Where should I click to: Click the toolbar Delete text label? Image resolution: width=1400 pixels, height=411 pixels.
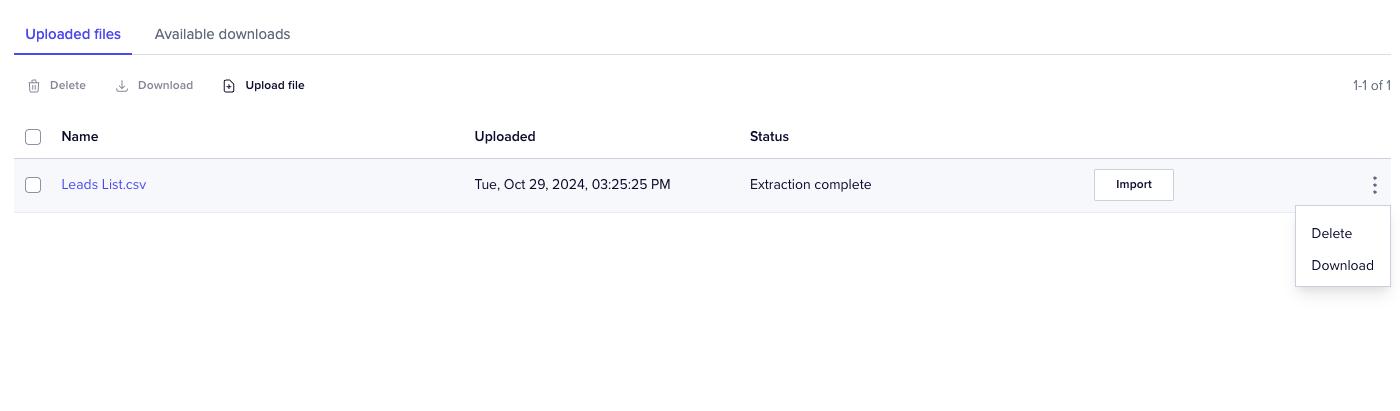(x=68, y=86)
